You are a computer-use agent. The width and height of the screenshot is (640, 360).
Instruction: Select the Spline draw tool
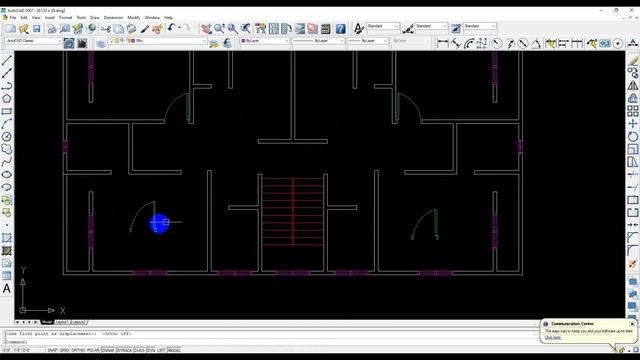tap(7, 162)
